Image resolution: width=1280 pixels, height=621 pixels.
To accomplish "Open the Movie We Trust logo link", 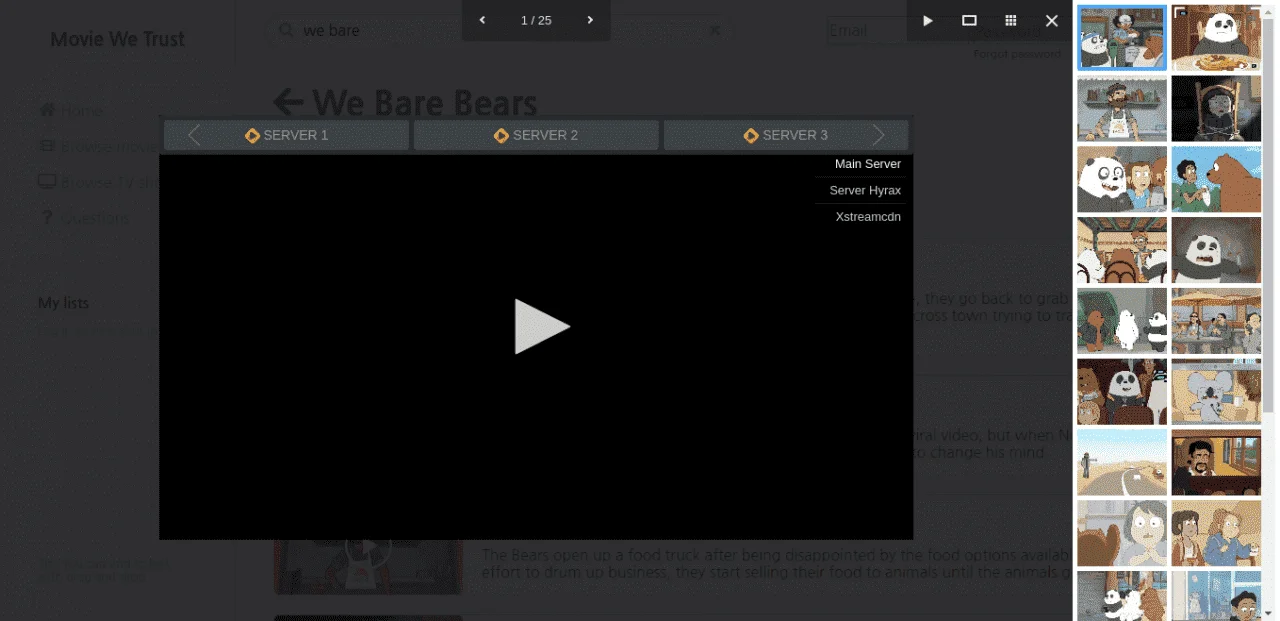I will [x=118, y=40].
